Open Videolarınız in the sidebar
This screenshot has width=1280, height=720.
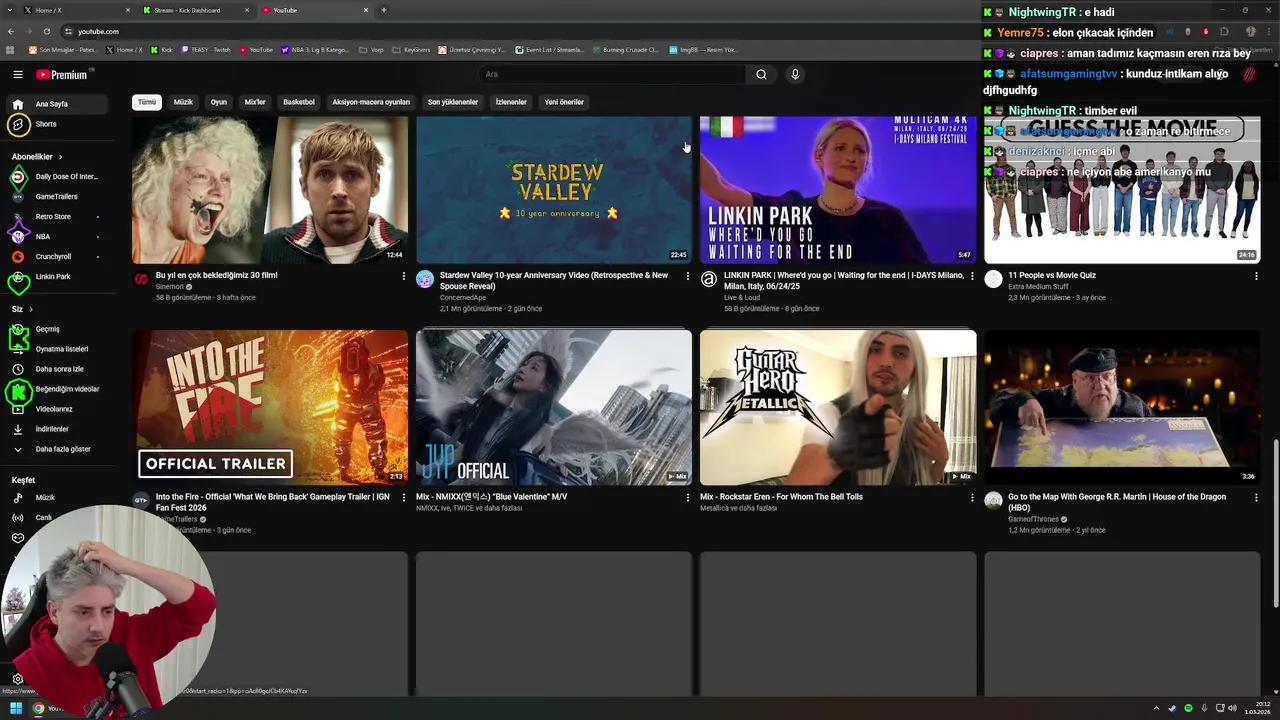56,409
